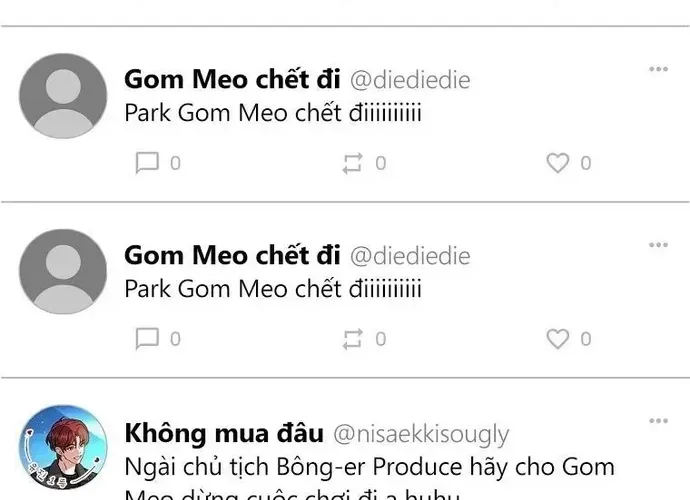
Task: Open more options on first @diediedie post
Action: 658,69
